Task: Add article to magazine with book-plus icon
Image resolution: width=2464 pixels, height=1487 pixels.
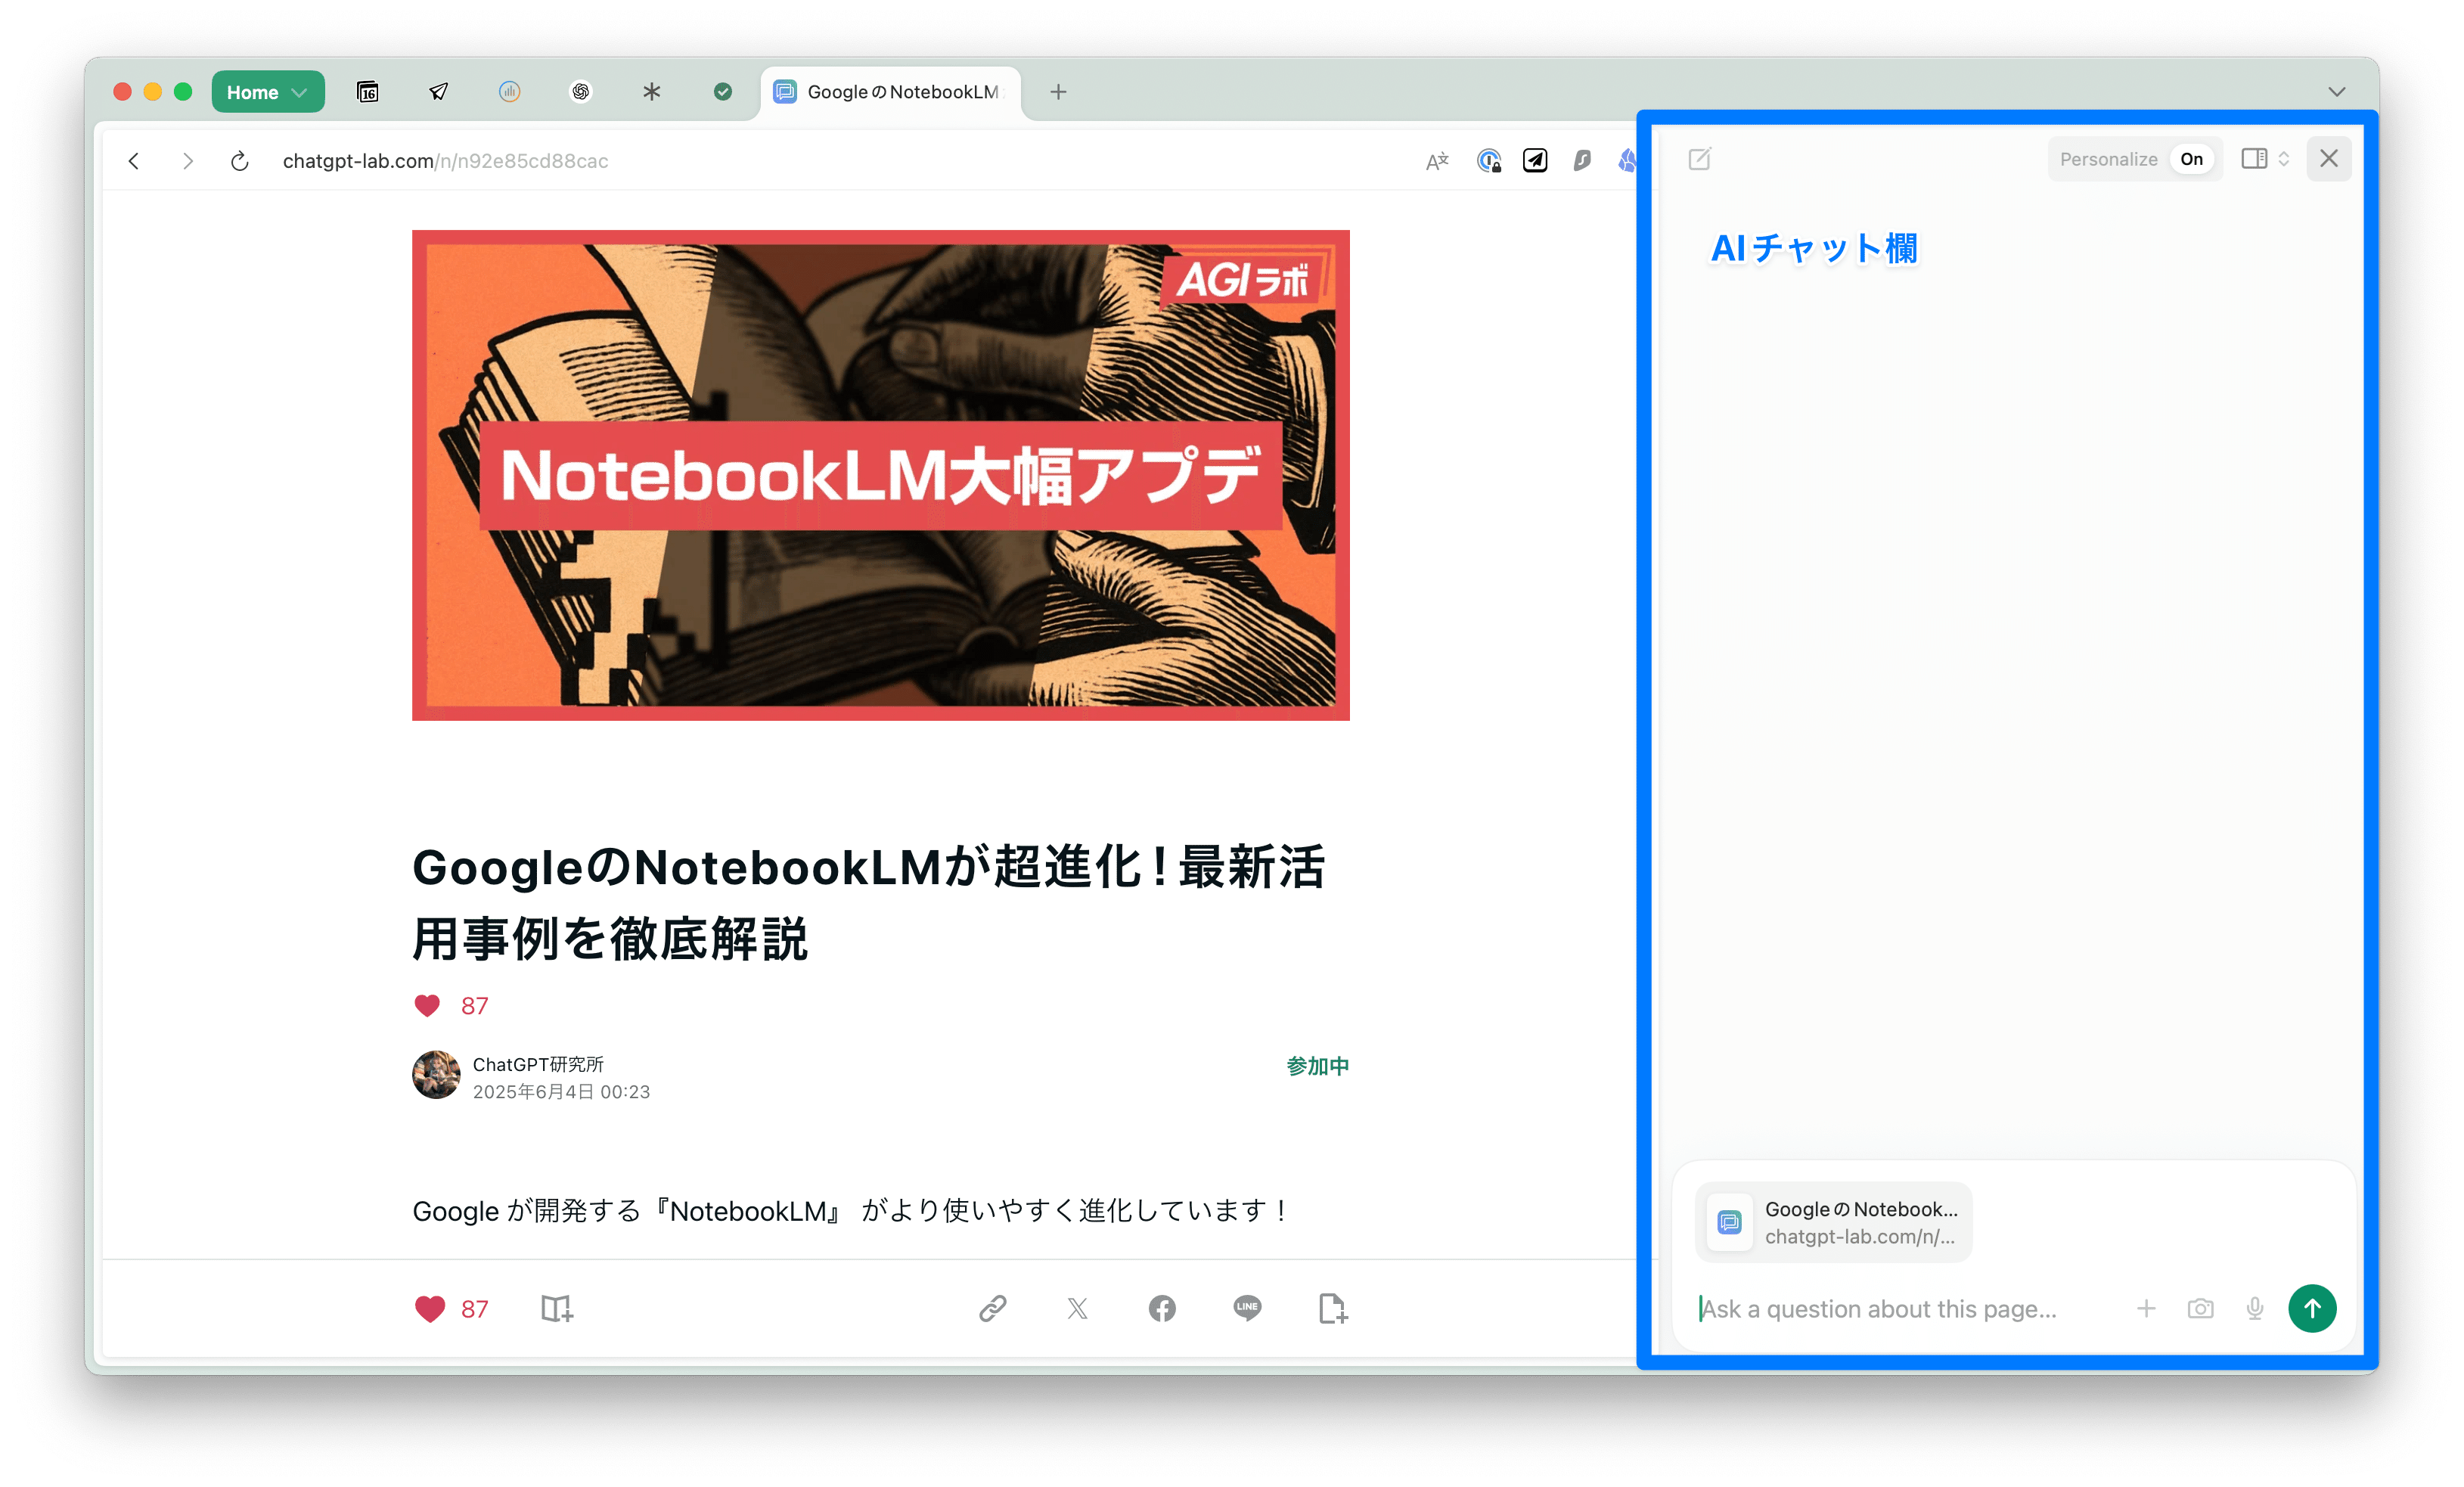Action: click(x=557, y=1309)
